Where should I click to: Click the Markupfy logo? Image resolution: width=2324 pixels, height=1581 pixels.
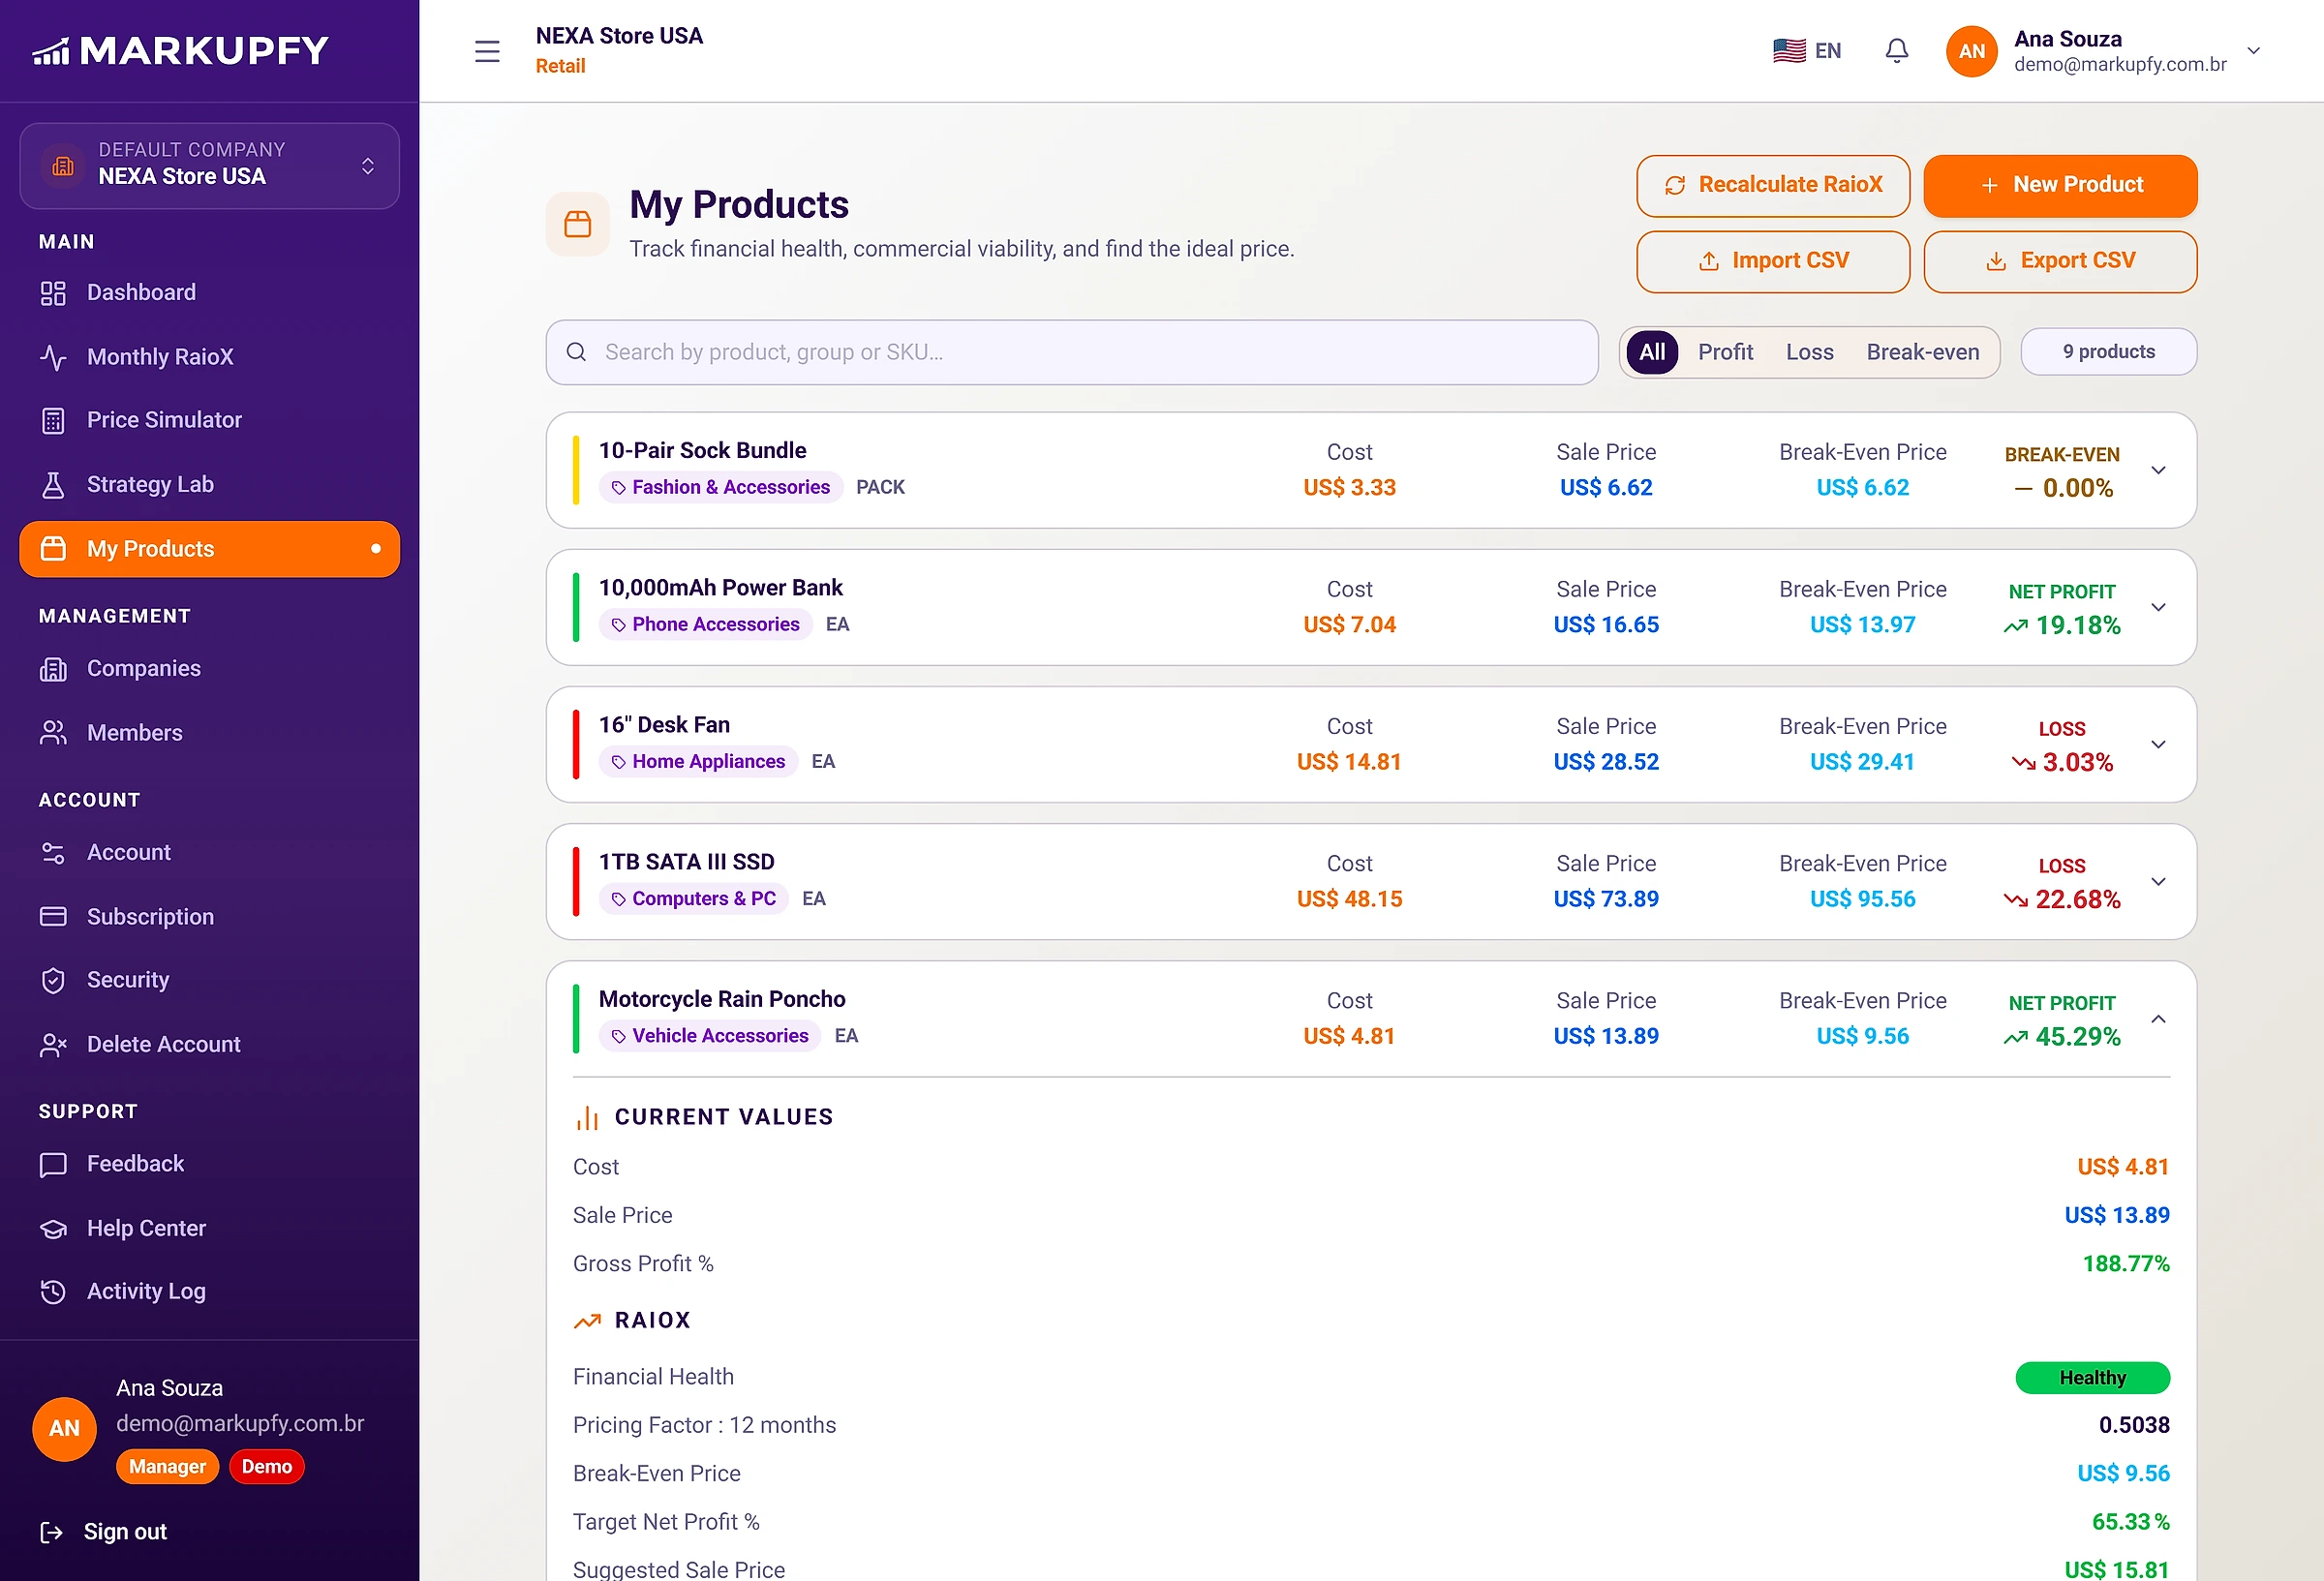tap(181, 50)
